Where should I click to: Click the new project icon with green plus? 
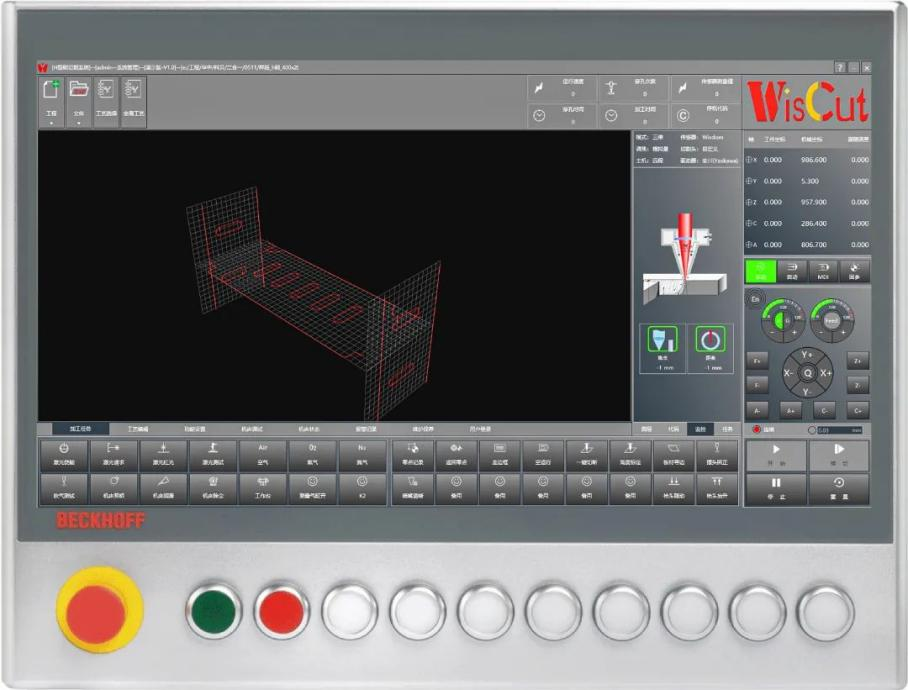(51, 89)
